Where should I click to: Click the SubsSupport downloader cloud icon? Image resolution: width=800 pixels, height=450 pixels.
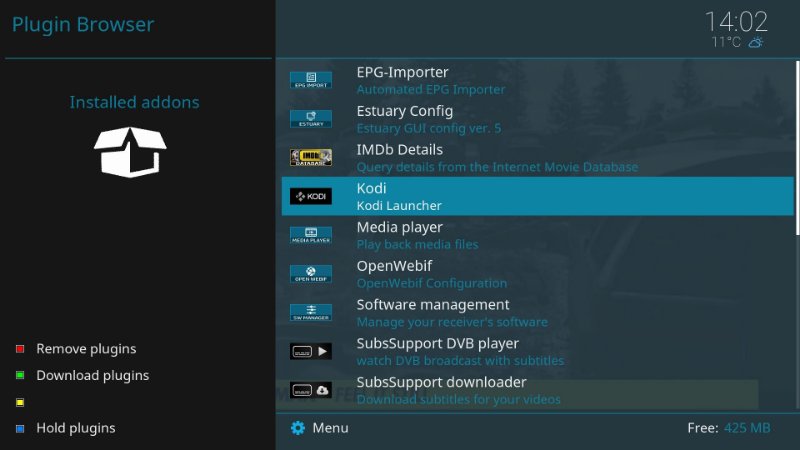[310, 390]
